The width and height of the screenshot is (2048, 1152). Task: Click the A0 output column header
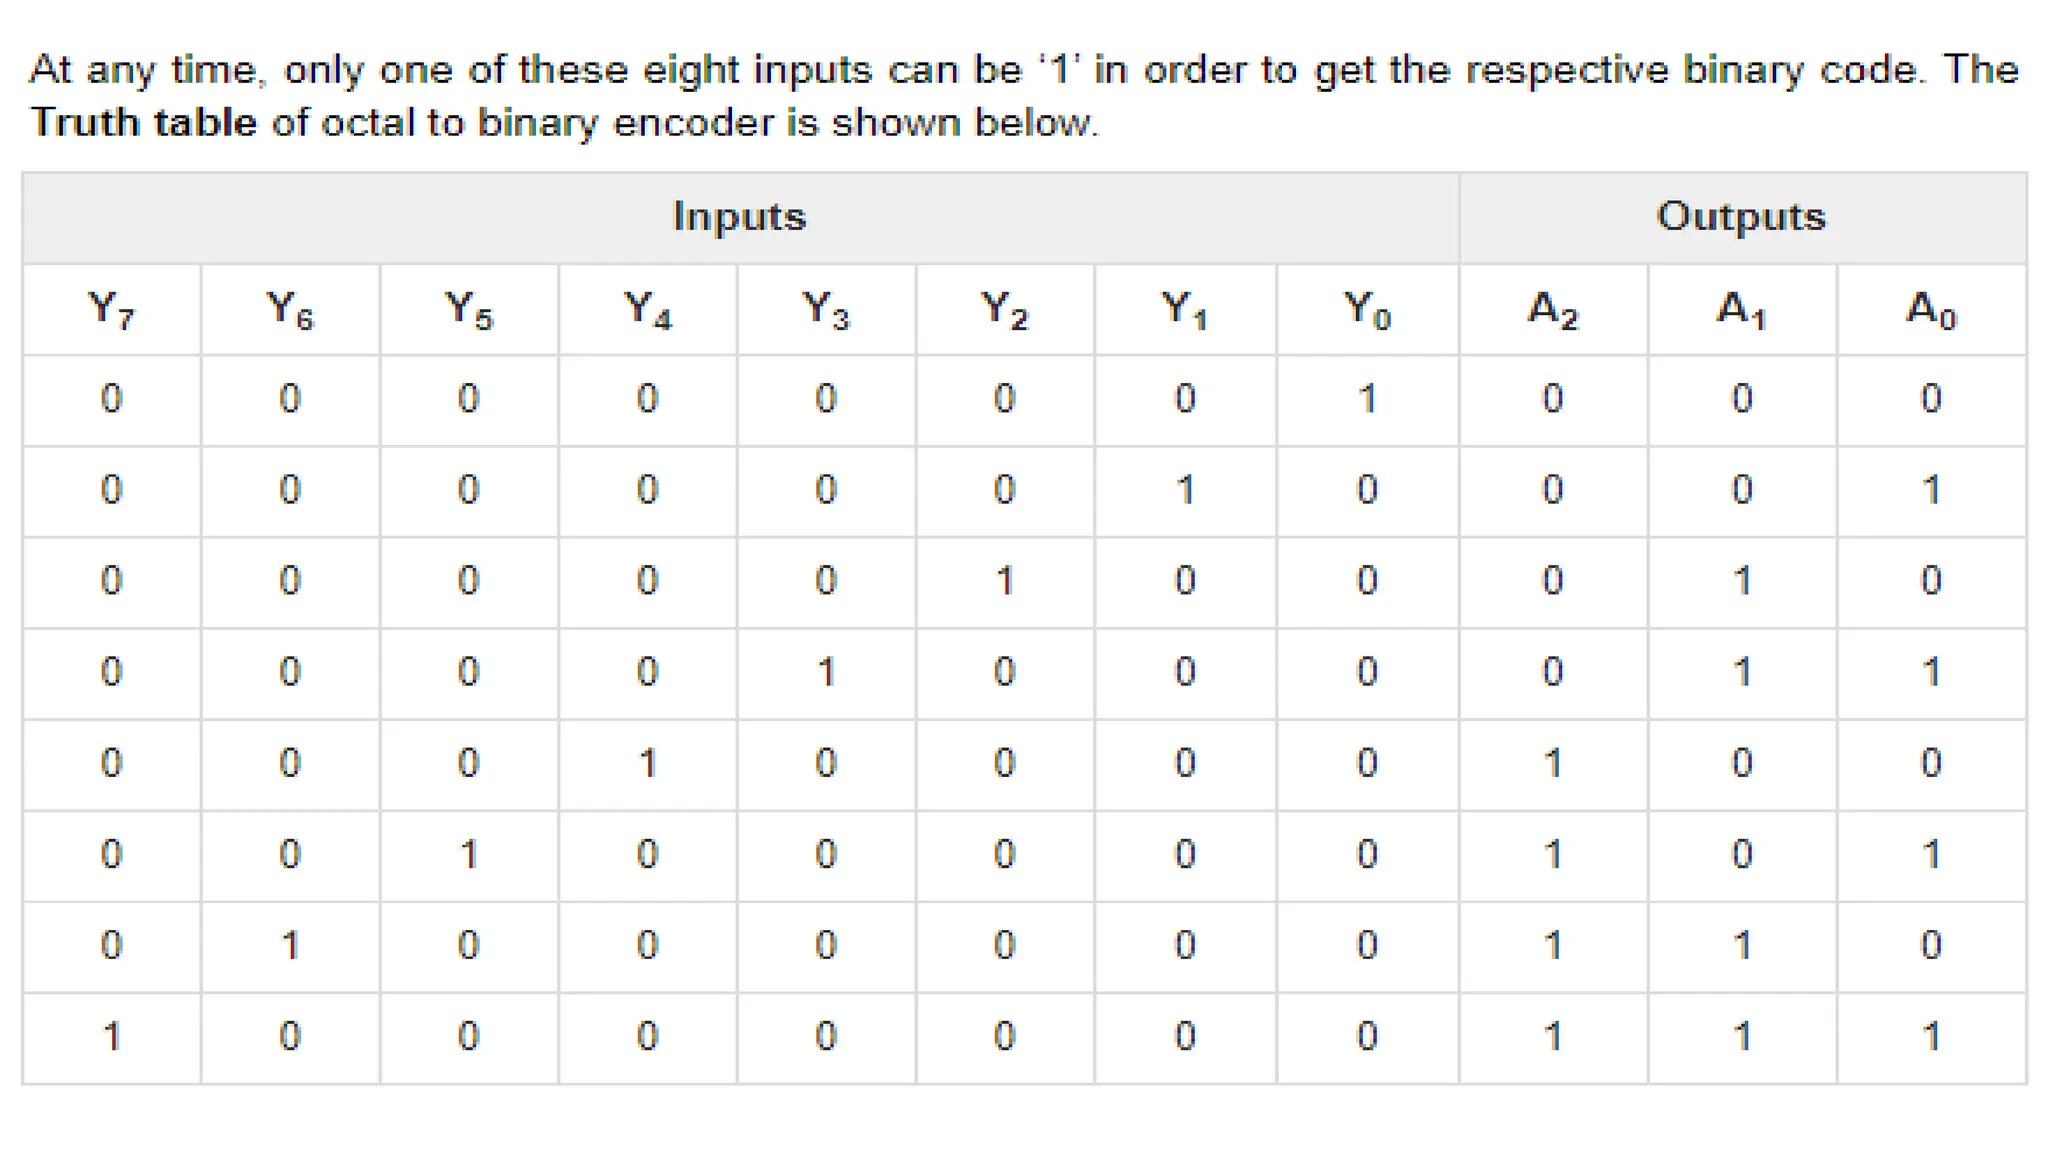[x=1932, y=309]
